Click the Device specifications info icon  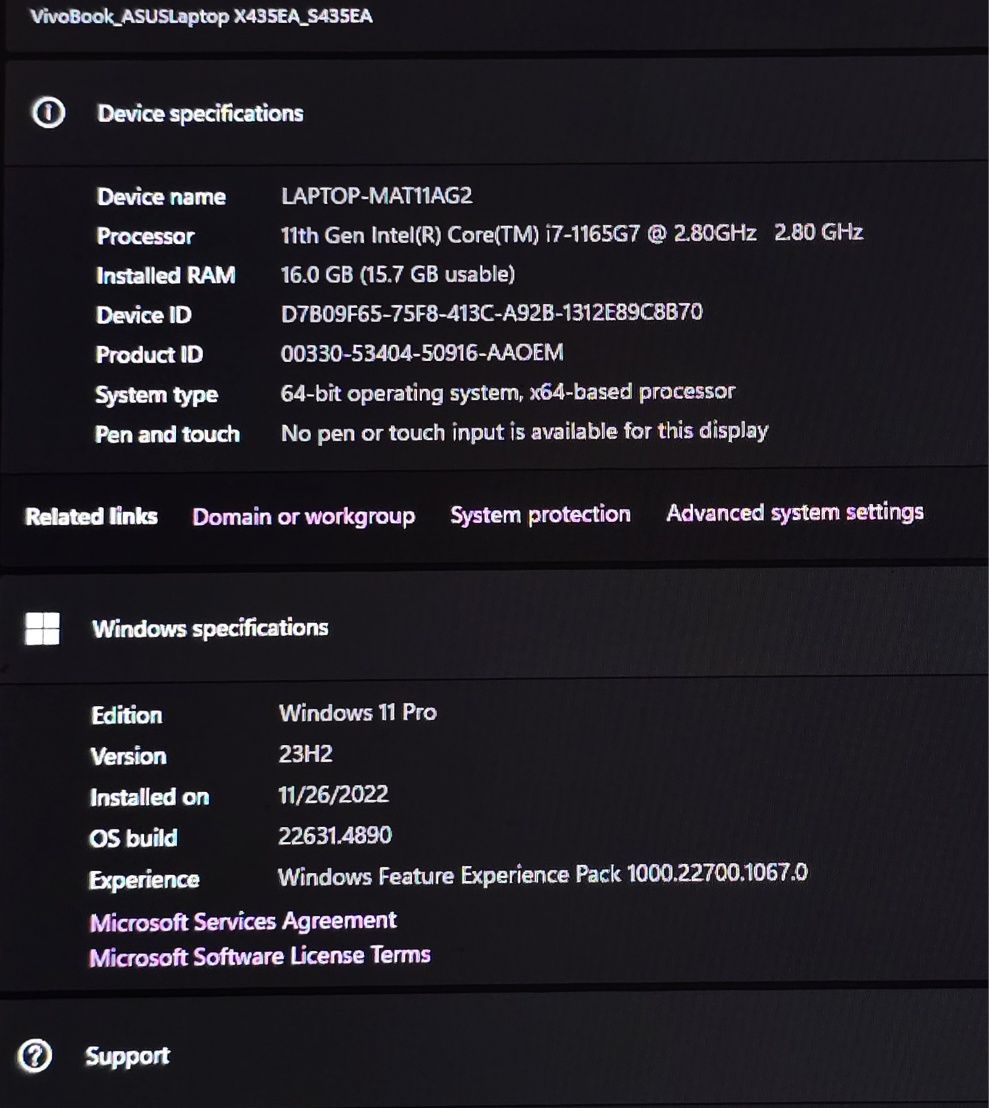49,112
